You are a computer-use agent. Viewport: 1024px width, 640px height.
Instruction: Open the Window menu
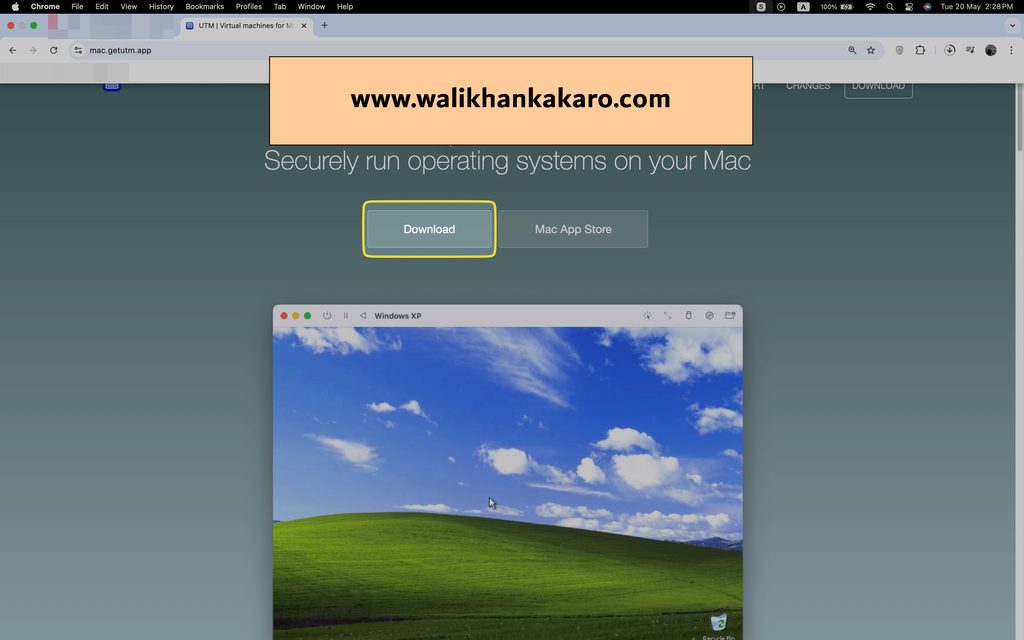pos(311,7)
